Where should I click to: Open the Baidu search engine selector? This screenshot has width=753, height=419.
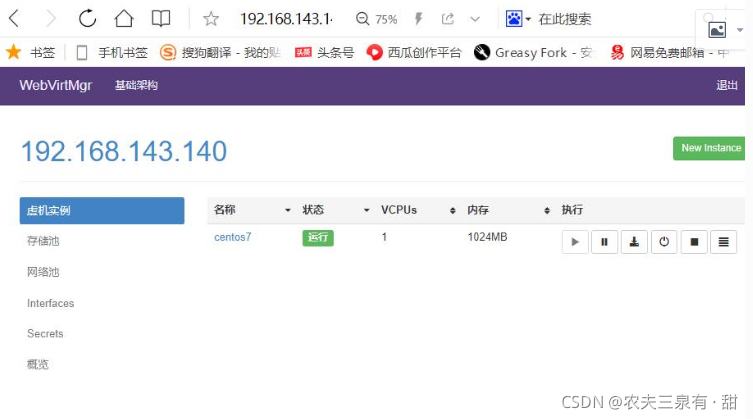[518, 19]
